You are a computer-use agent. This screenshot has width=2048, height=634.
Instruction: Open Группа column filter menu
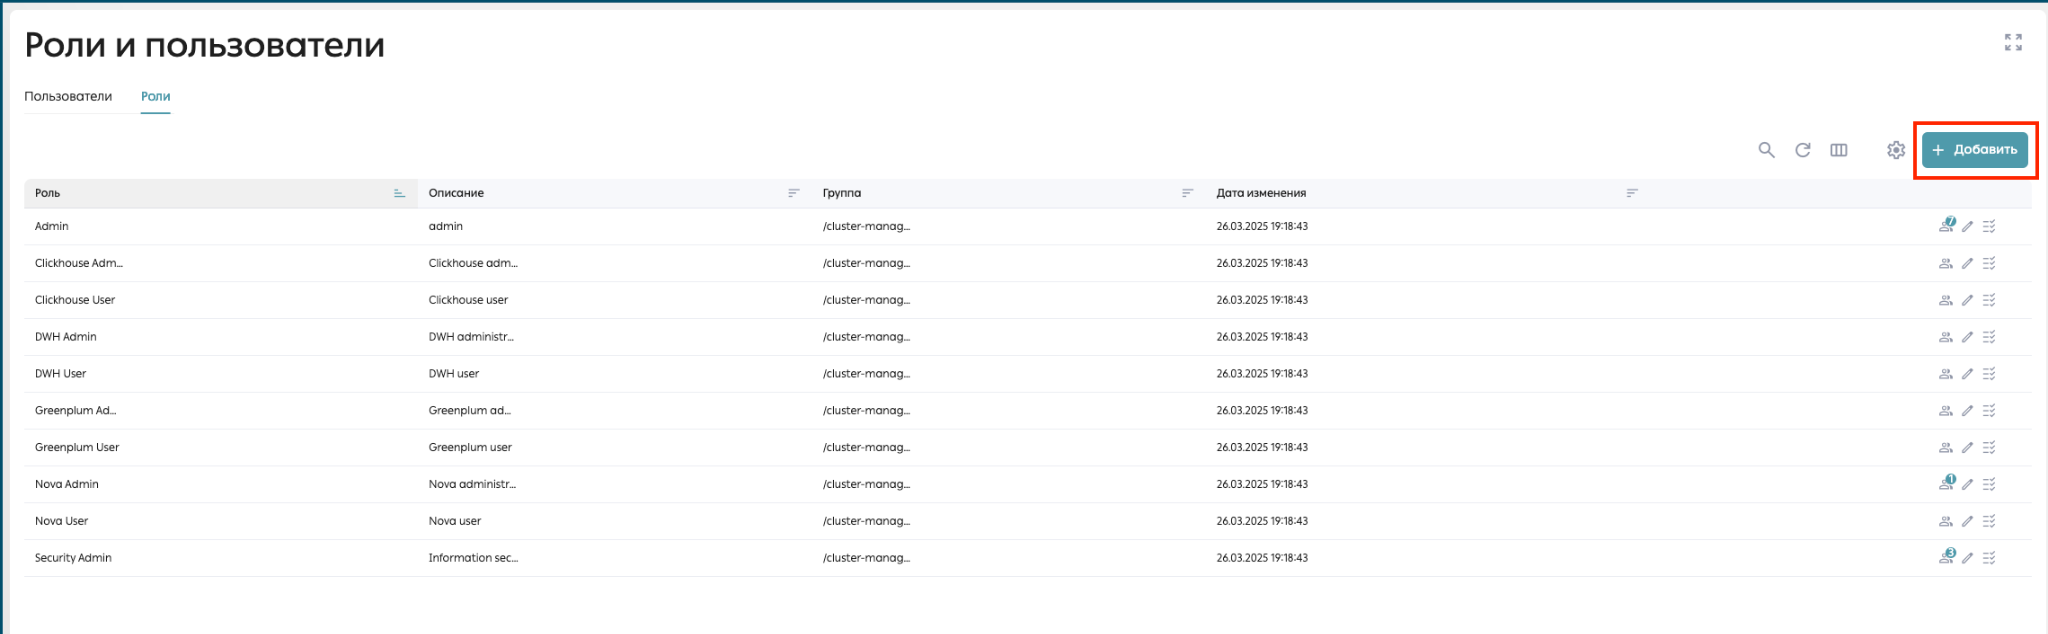pyautogui.click(x=1187, y=193)
